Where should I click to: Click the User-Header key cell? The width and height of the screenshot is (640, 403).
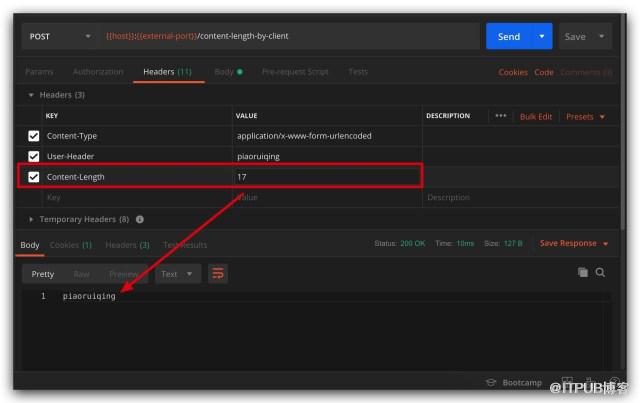coord(137,156)
